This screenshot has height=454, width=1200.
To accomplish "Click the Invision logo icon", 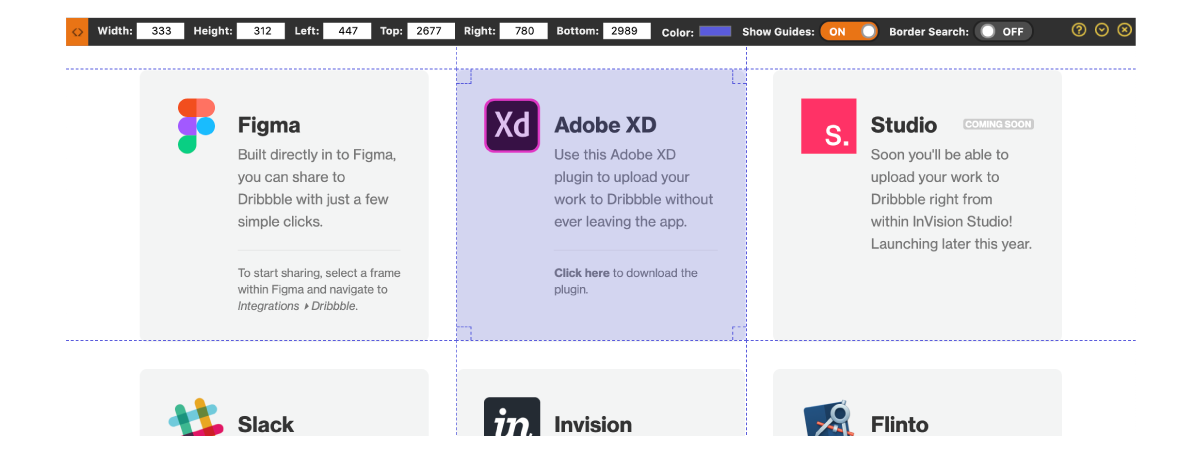I will click(512, 417).
